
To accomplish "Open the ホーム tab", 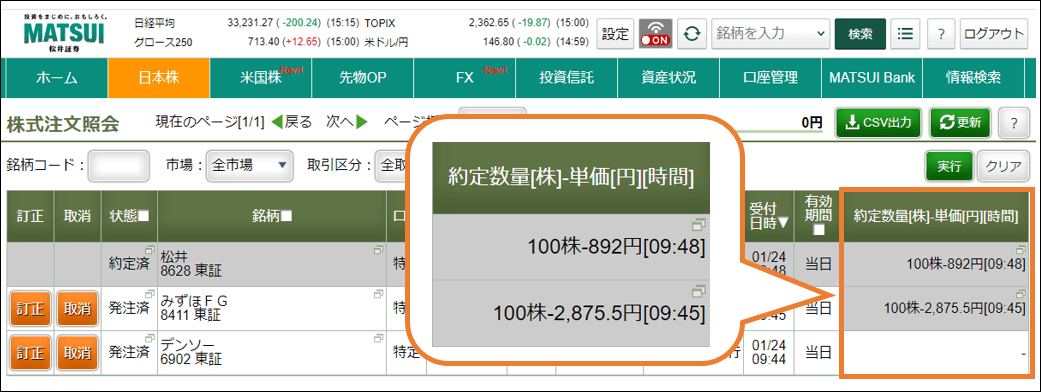I will click(x=56, y=77).
